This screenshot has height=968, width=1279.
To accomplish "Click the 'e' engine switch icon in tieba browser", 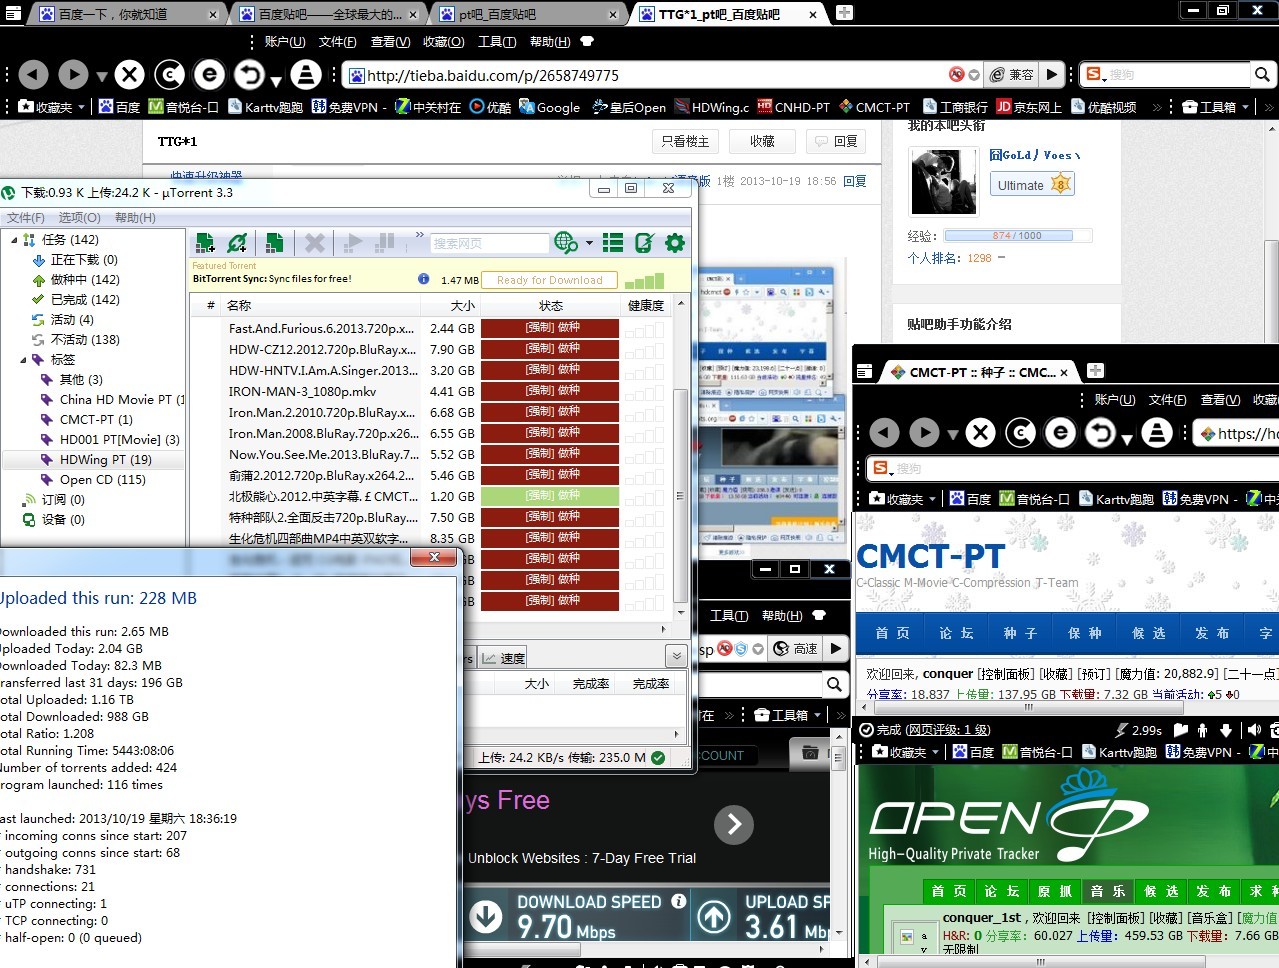I will point(209,74).
